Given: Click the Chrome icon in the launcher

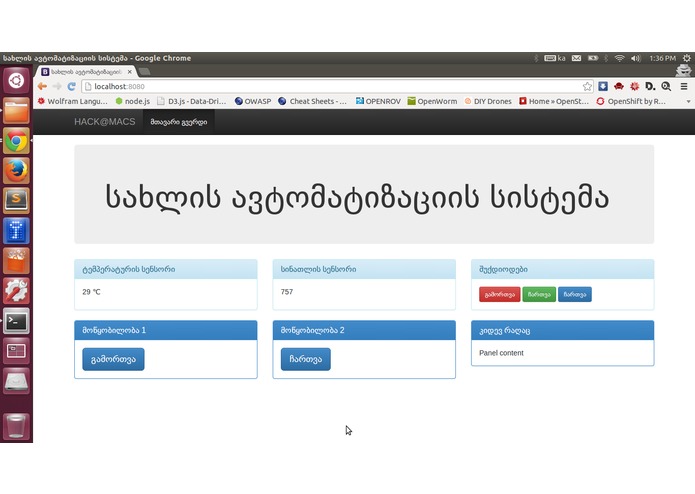Looking at the screenshot, I should click(16, 141).
